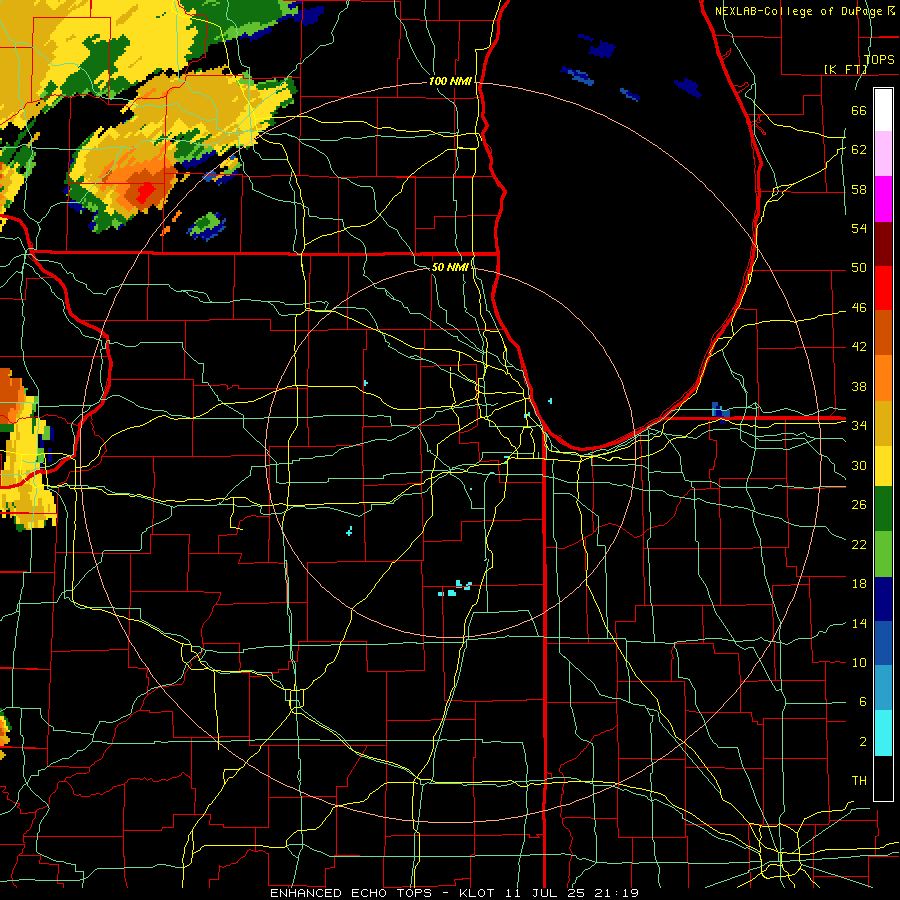900x900 pixels.
Task: Select the "50" scale label
Action: [859, 267]
